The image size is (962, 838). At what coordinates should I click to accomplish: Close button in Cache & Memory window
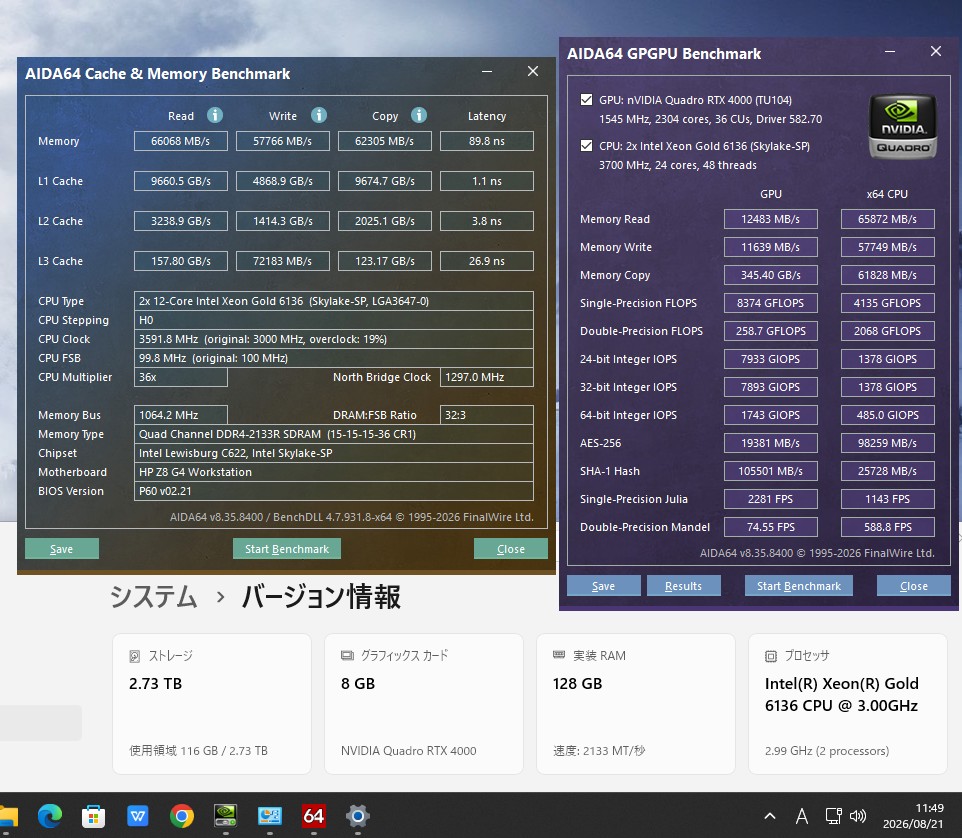point(510,548)
